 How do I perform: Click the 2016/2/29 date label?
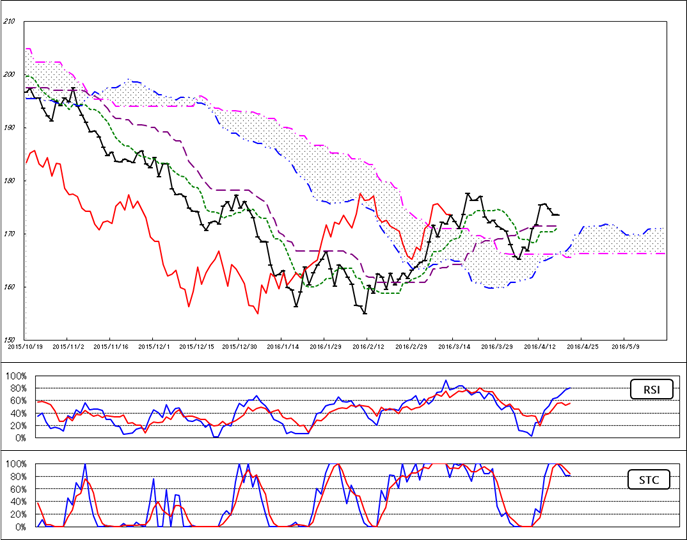click(x=411, y=347)
